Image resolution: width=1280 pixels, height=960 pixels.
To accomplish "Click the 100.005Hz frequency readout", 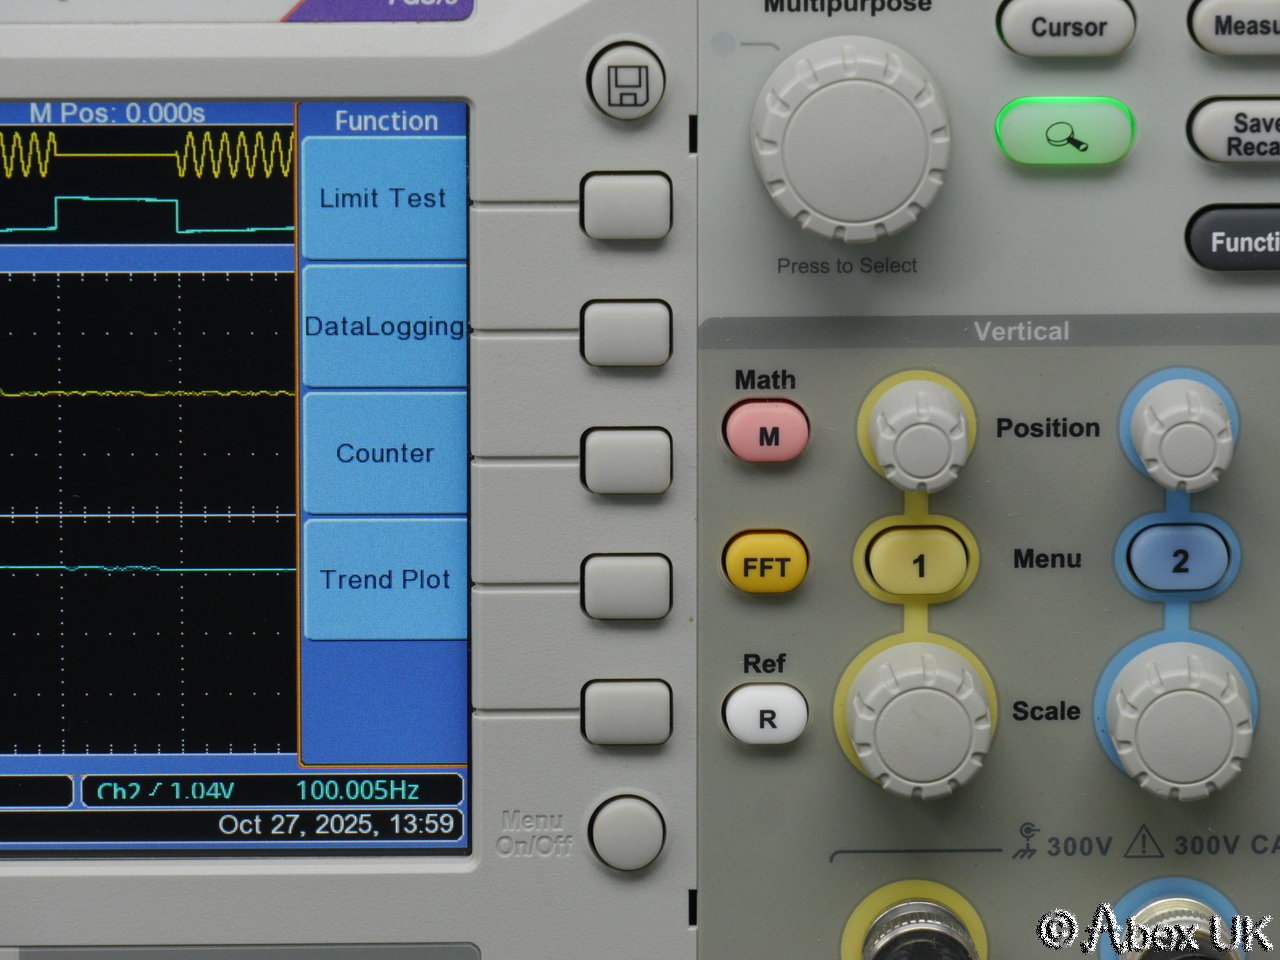I will (x=357, y=790).
